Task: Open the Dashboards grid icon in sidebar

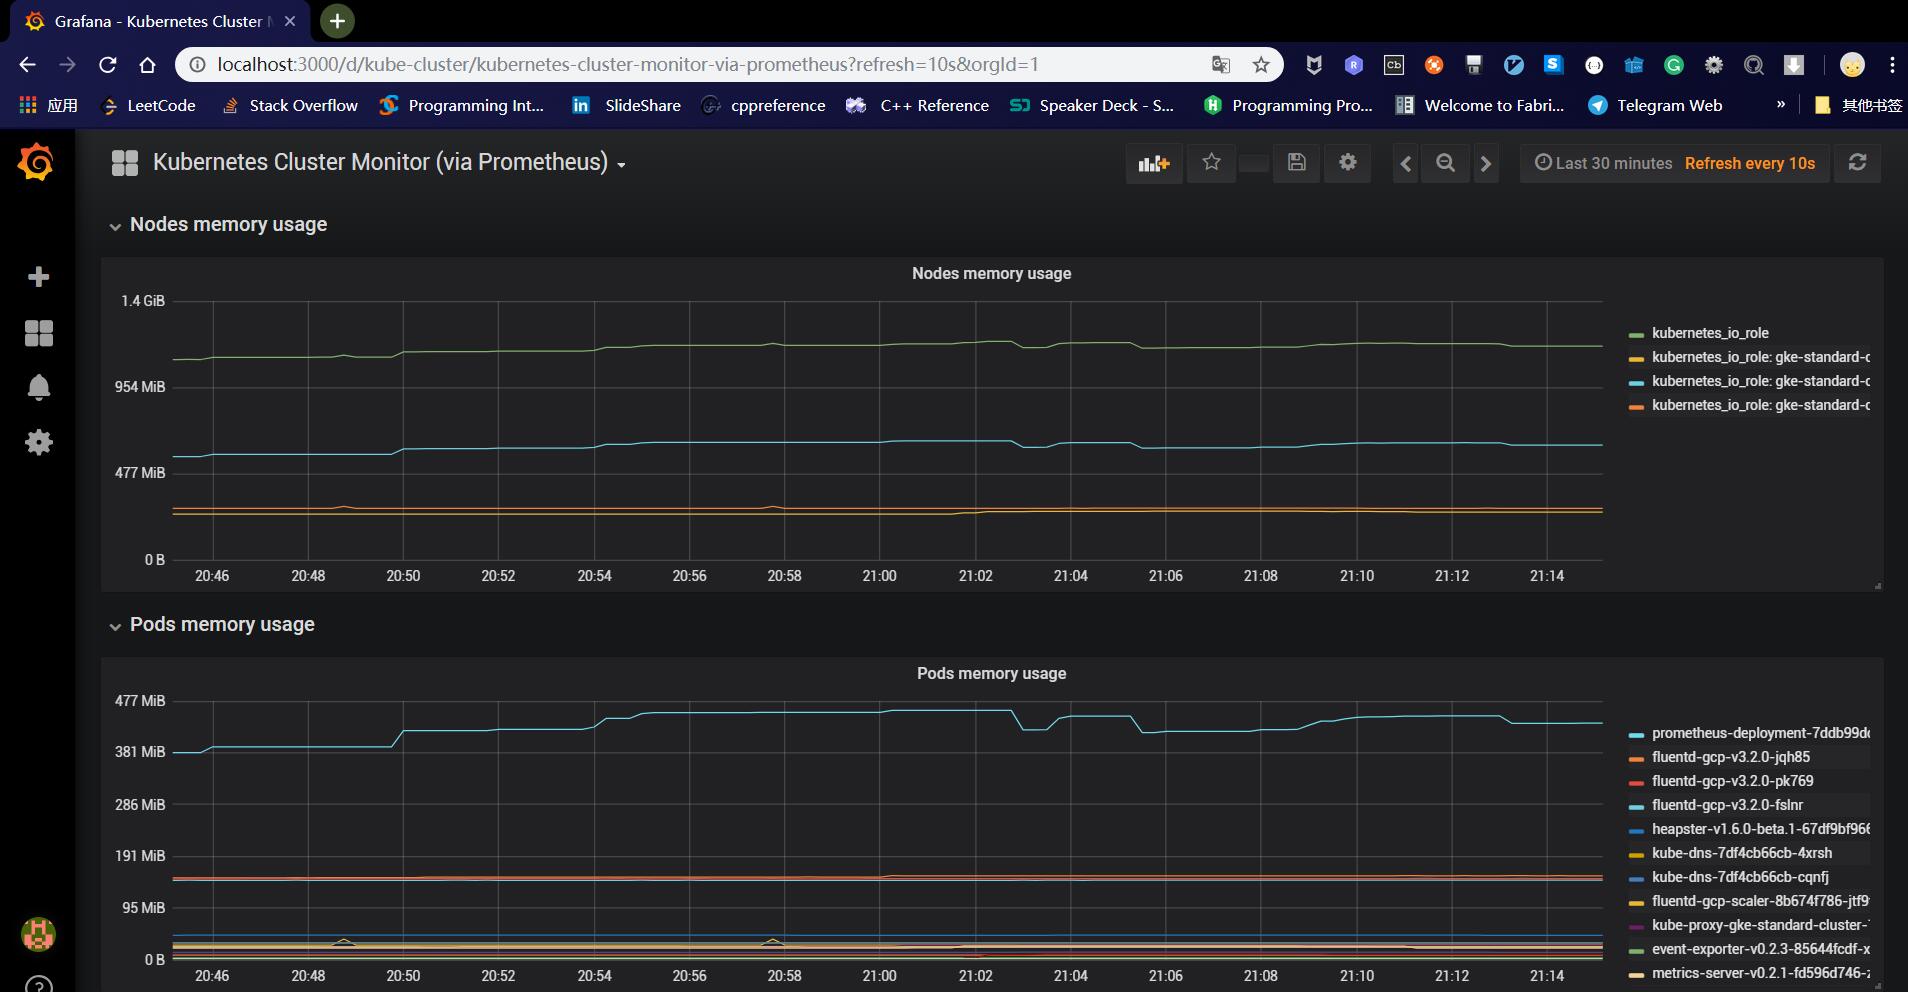Action: pyautogui.click(x=38, y=333)
